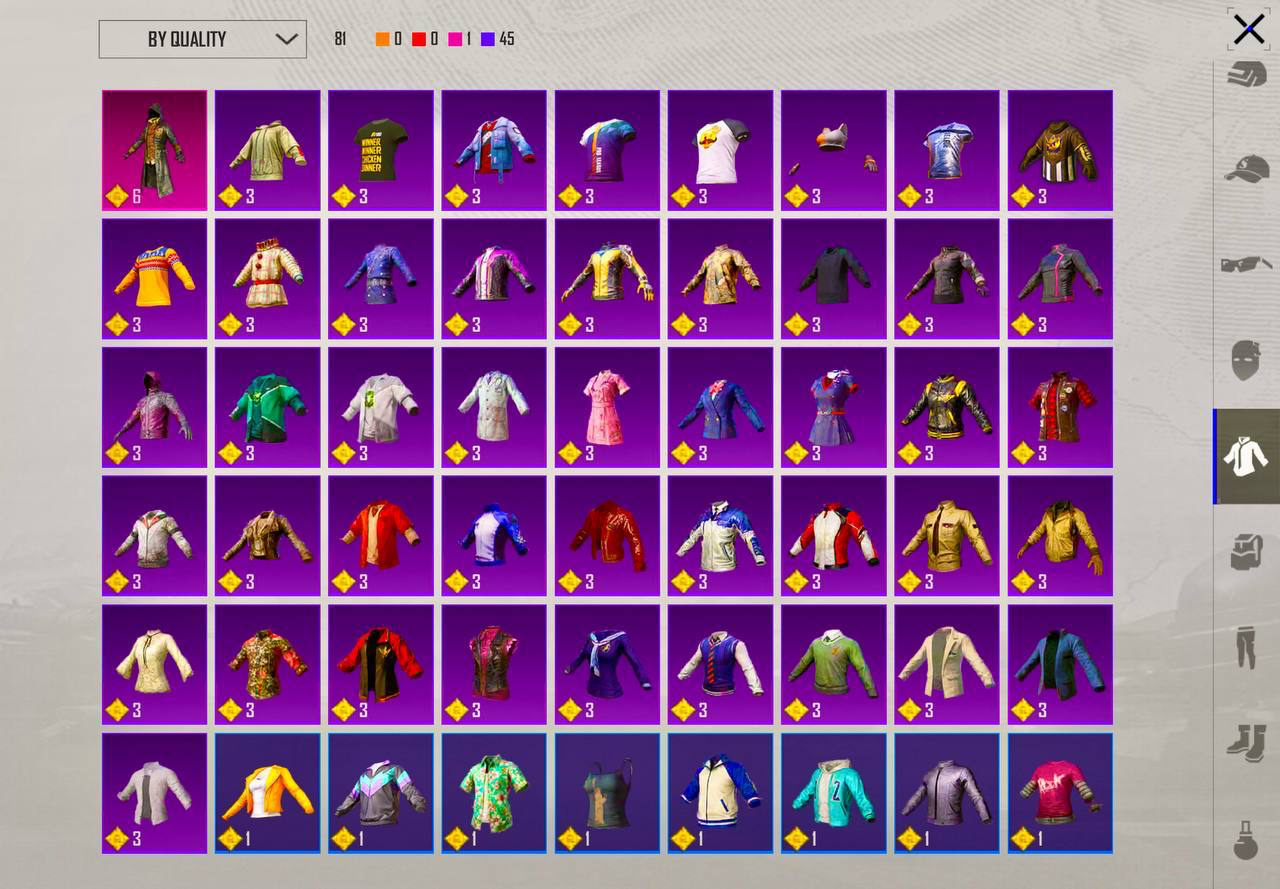Pick the pink nurse dress outfit

point(608,407)
